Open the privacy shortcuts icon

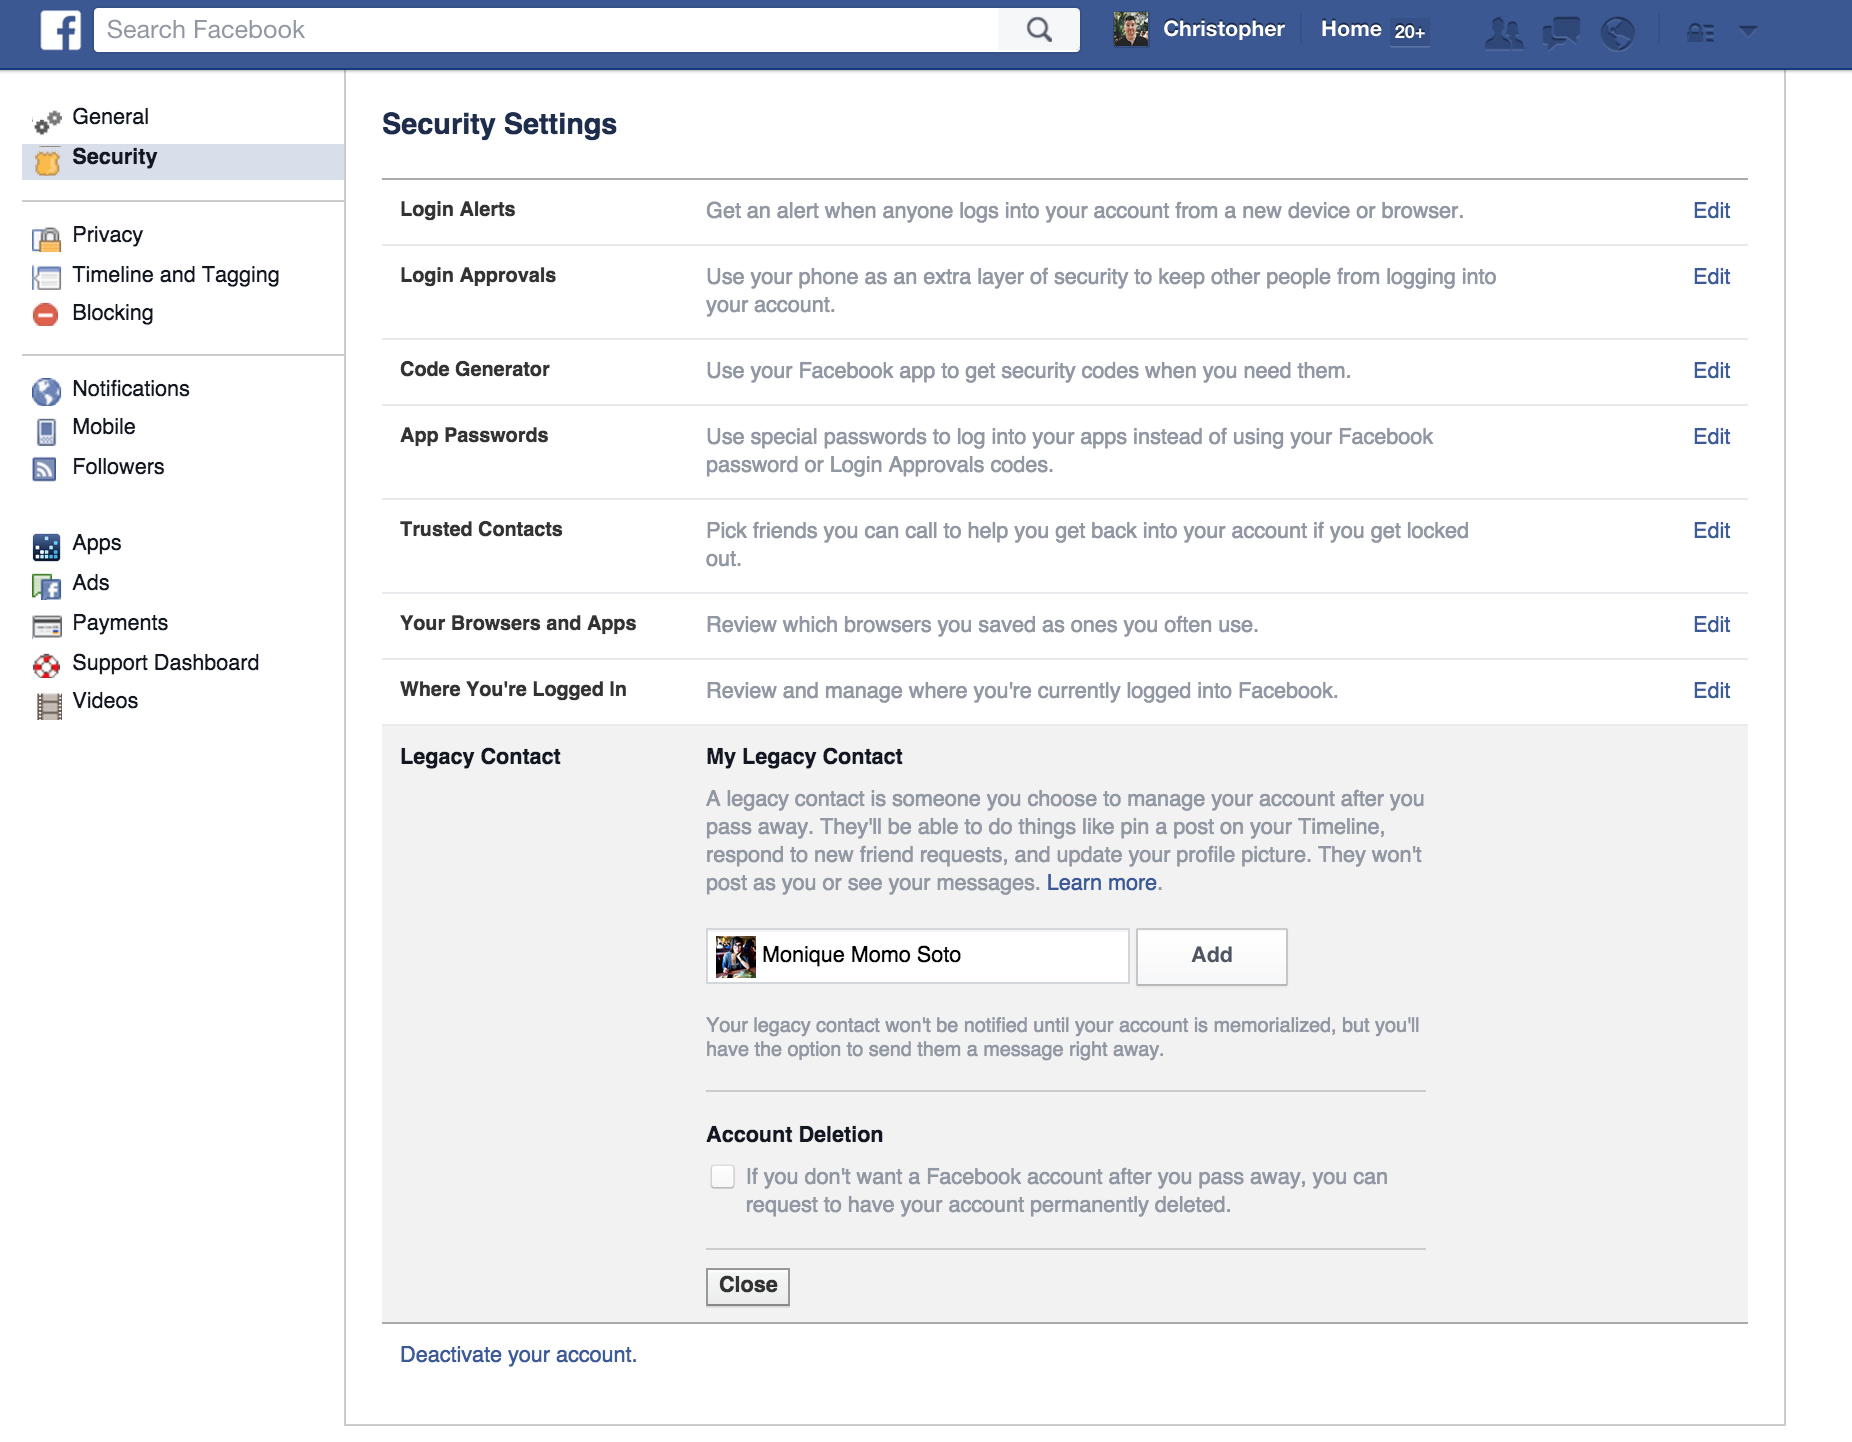point(1701,33)
